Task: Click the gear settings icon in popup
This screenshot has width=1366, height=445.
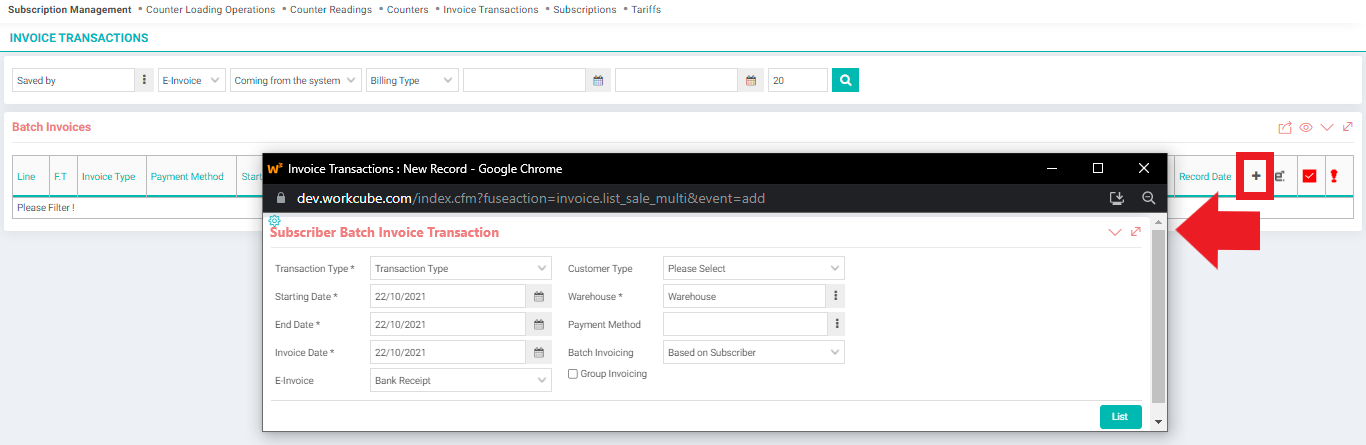Action: 275,220
